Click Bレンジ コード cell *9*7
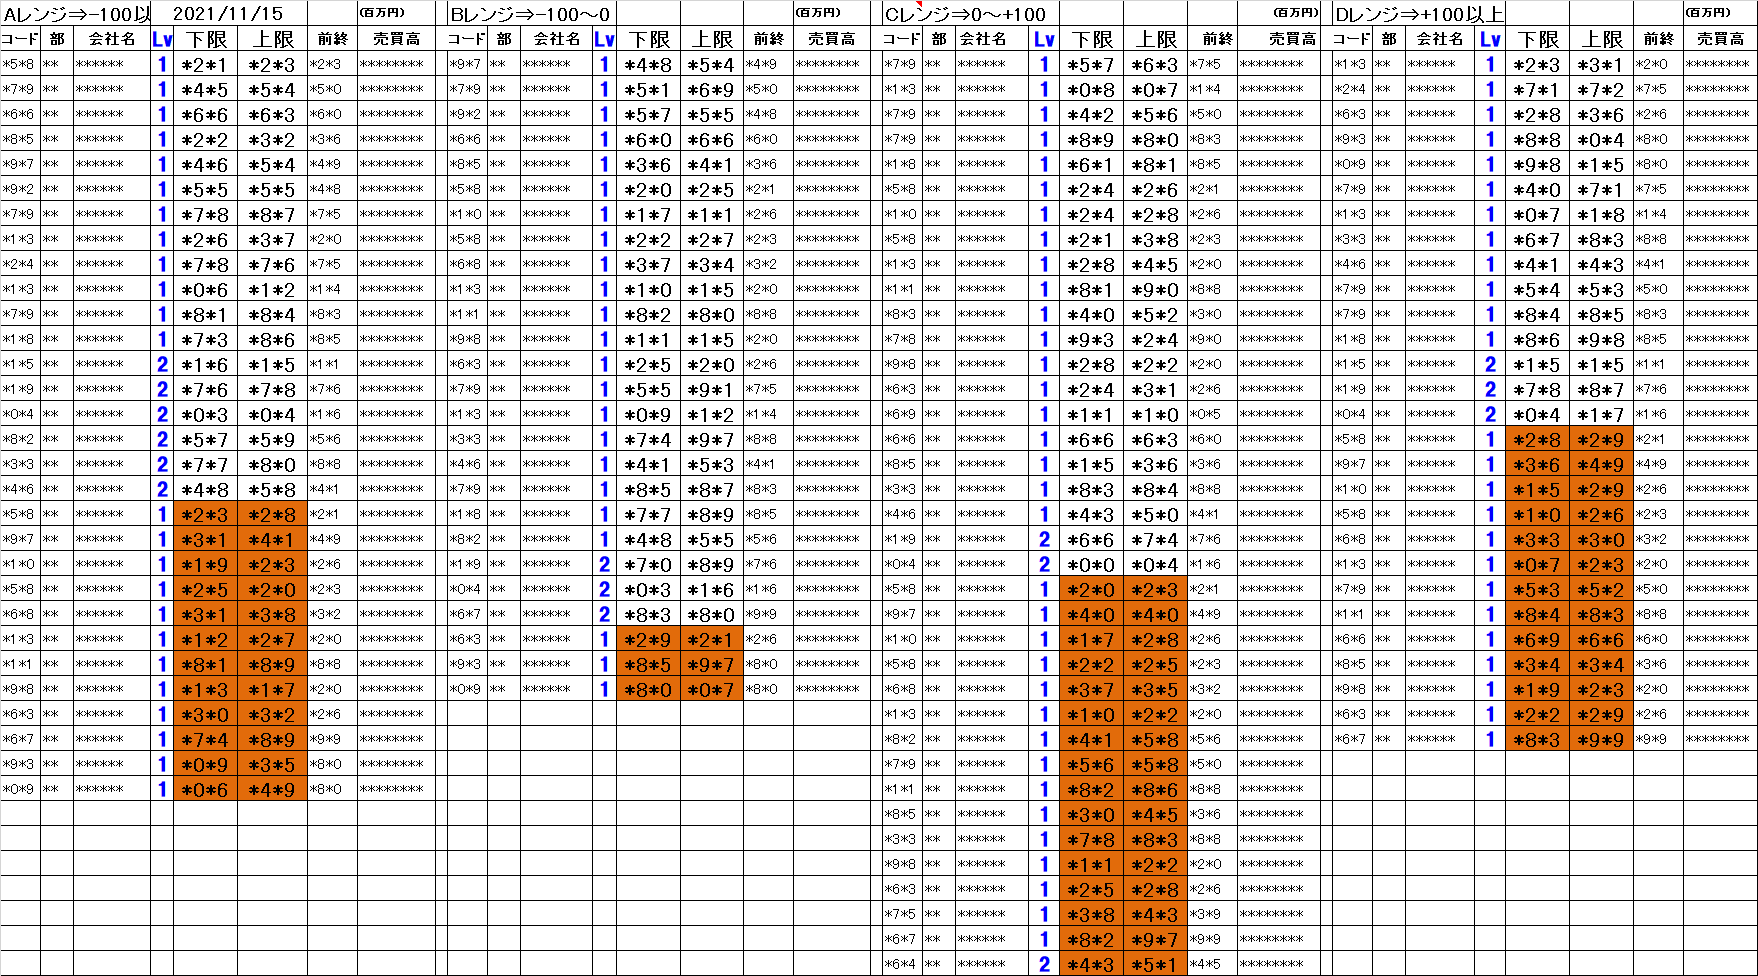 (467, 64)
